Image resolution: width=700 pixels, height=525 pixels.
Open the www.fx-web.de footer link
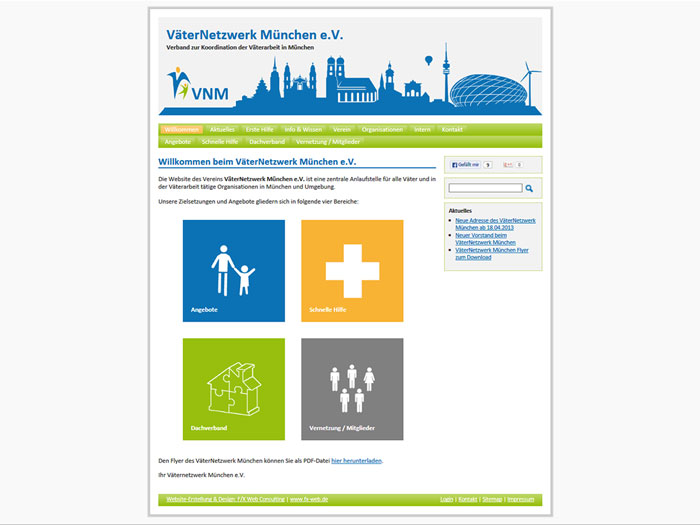coord(309,499)
